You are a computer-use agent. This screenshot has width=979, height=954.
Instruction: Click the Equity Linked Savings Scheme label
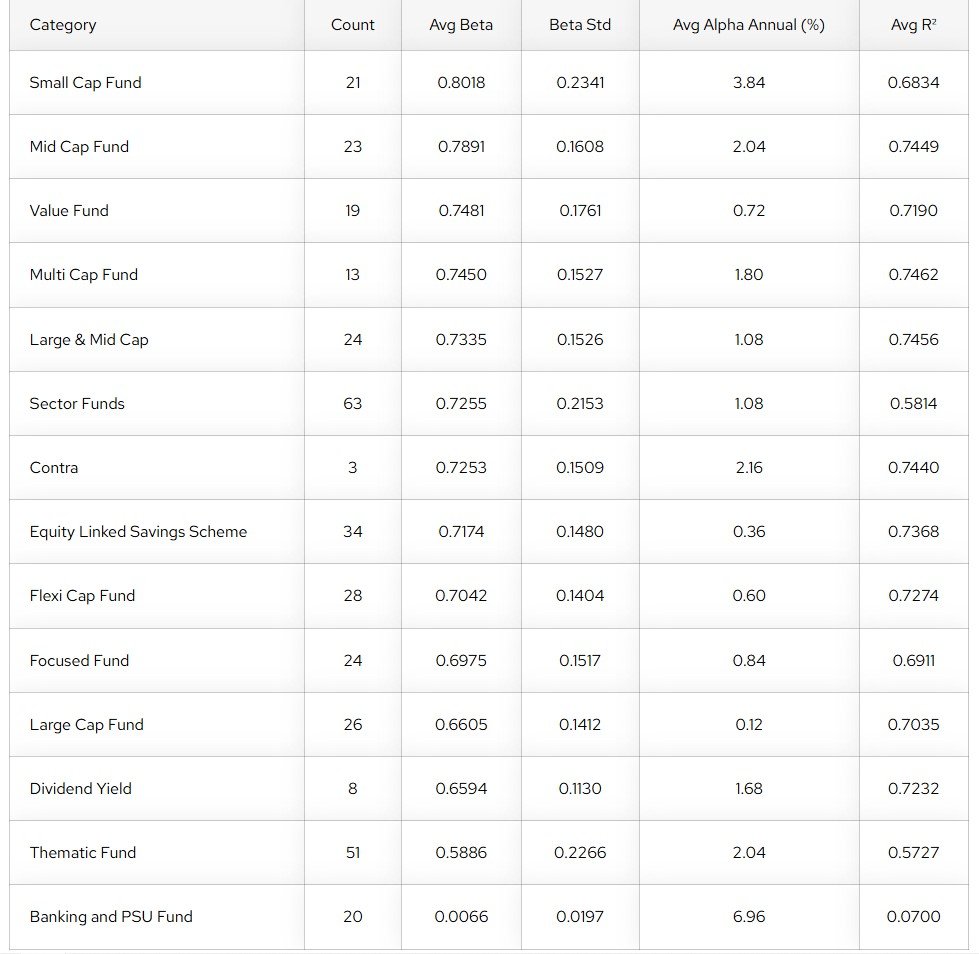(138, 532)
